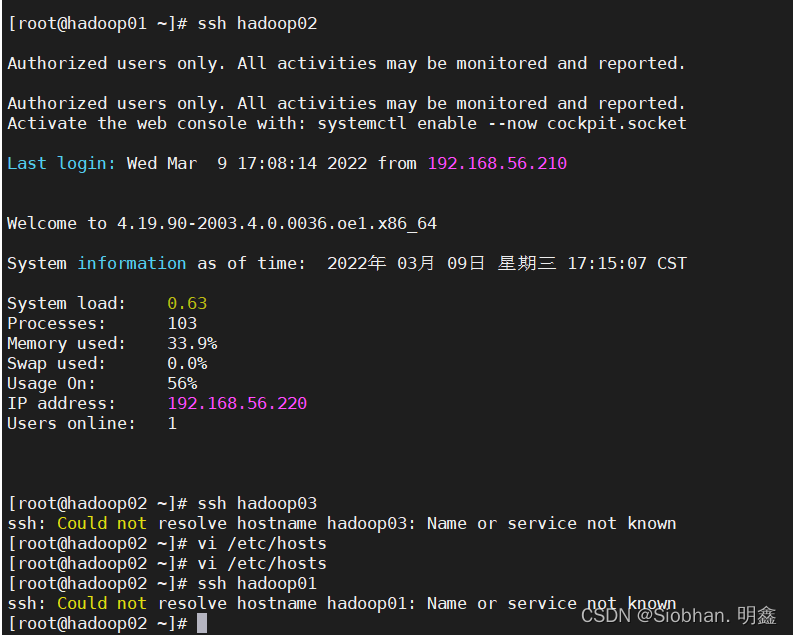Click the Usage On value 56%
Screen dimensions: 793x635
point(182,383)
